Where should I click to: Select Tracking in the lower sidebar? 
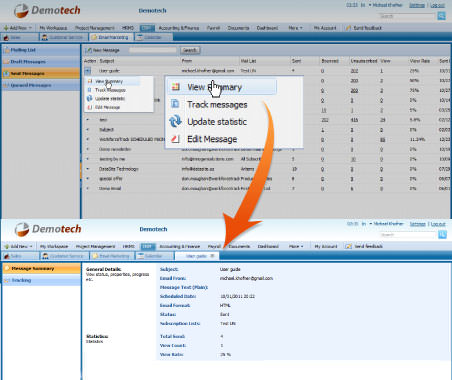click(x=42, y=280)
